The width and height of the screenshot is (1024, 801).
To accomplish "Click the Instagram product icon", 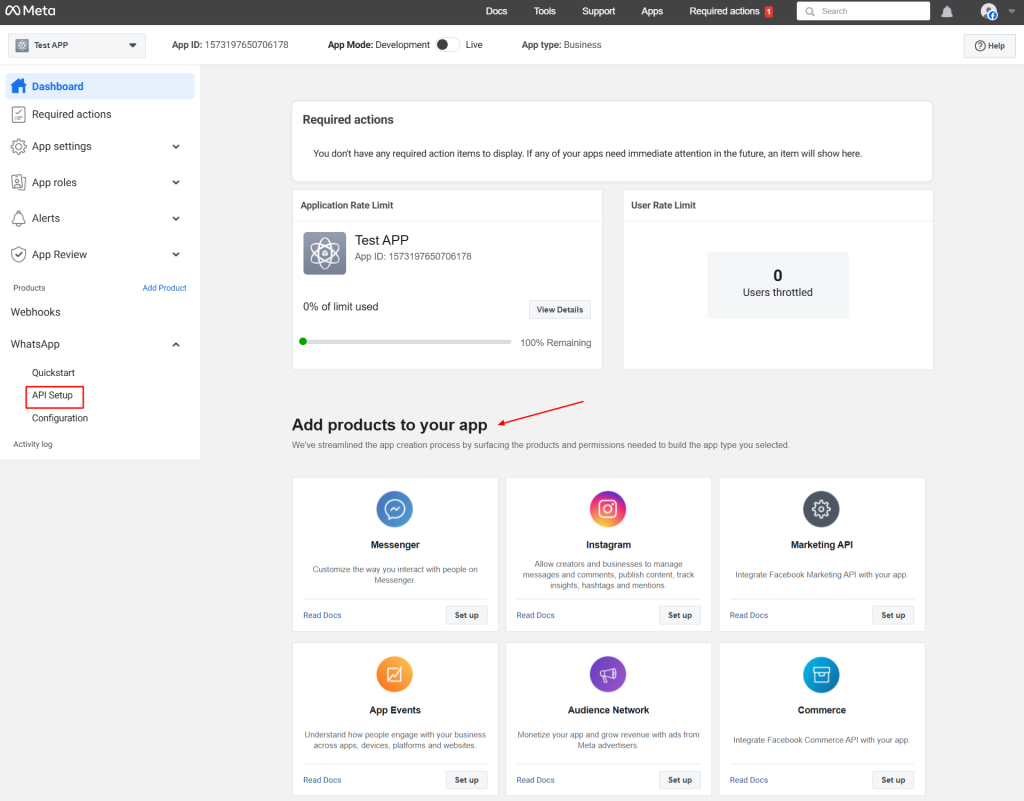I will 608,509.
